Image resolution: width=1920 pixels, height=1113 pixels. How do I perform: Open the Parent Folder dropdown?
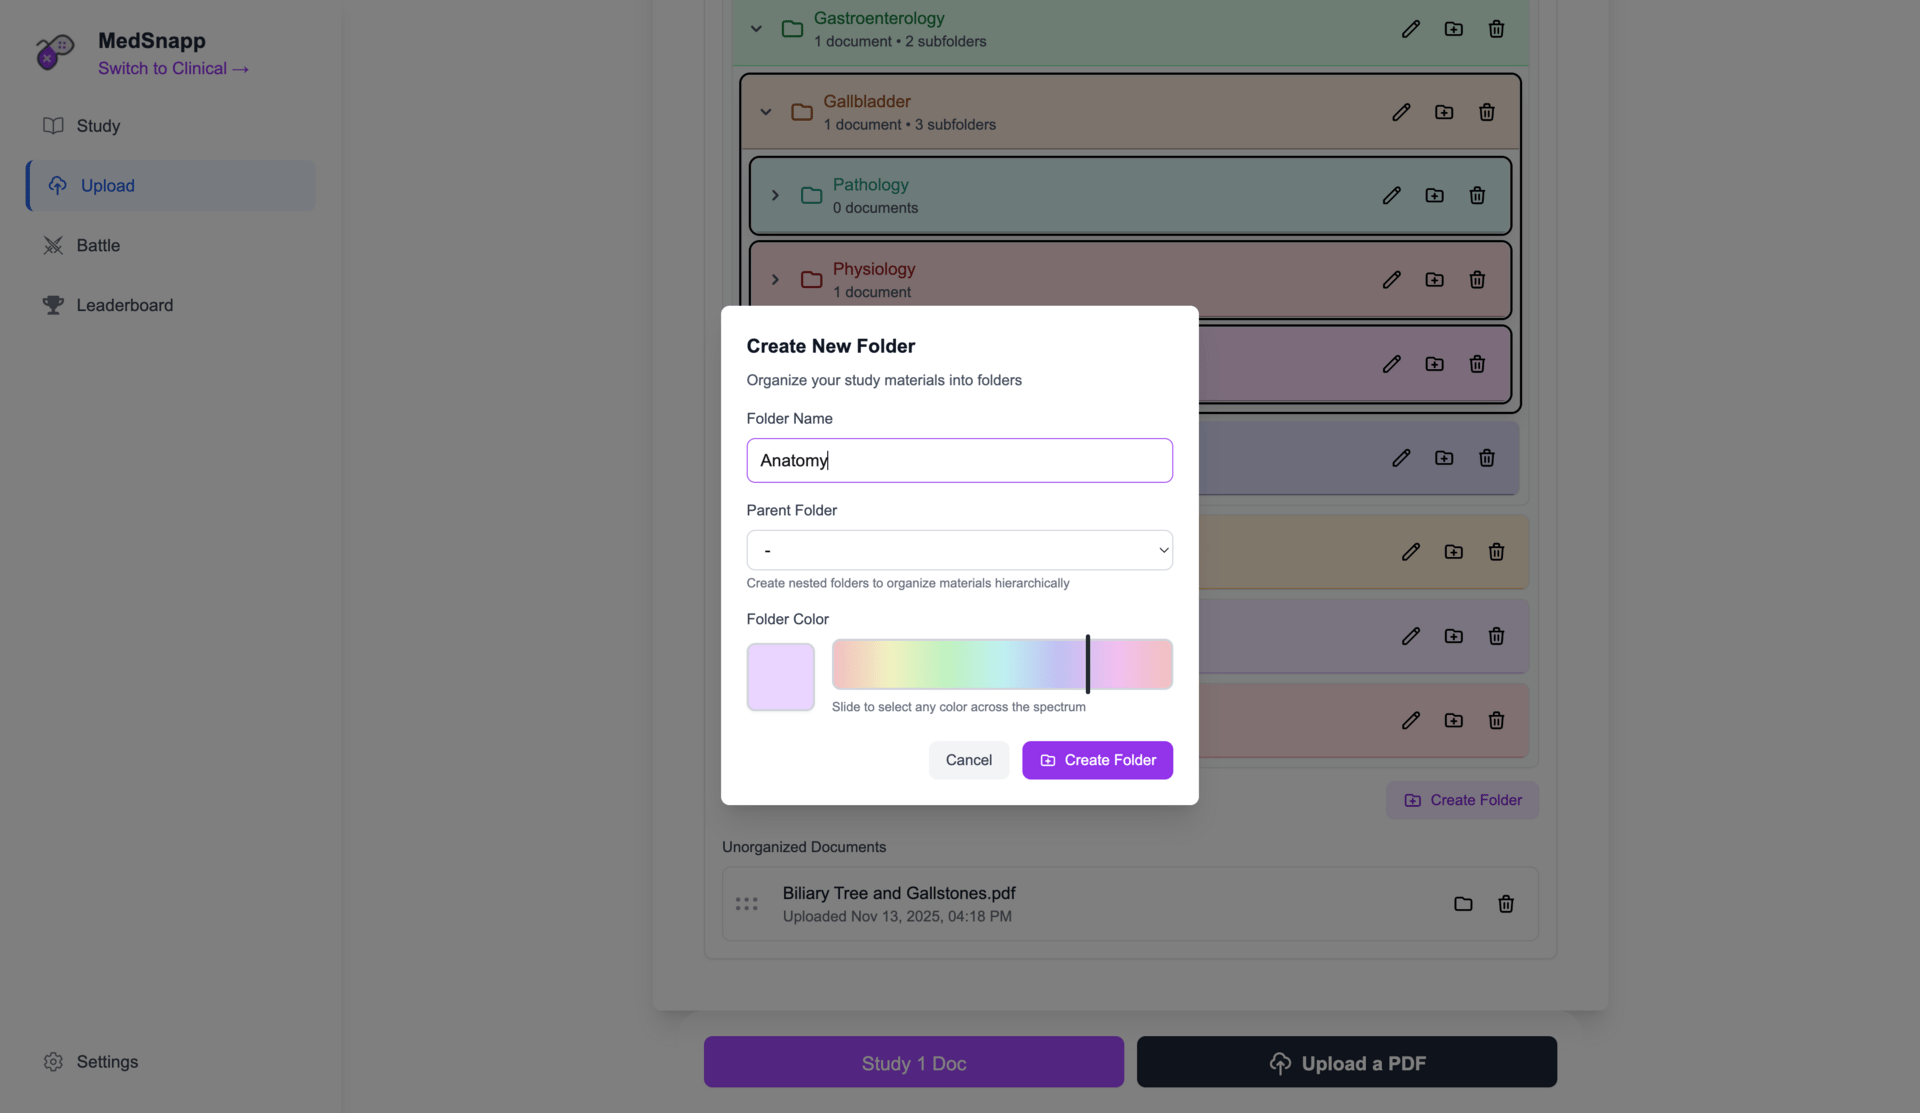pos(959,550)
